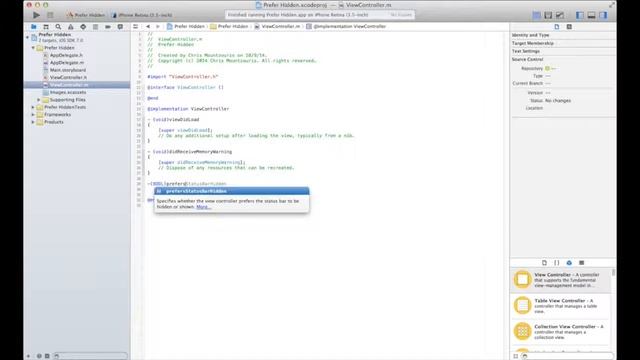
Task: Show the Breakpoint navigator
Action: 108,27
